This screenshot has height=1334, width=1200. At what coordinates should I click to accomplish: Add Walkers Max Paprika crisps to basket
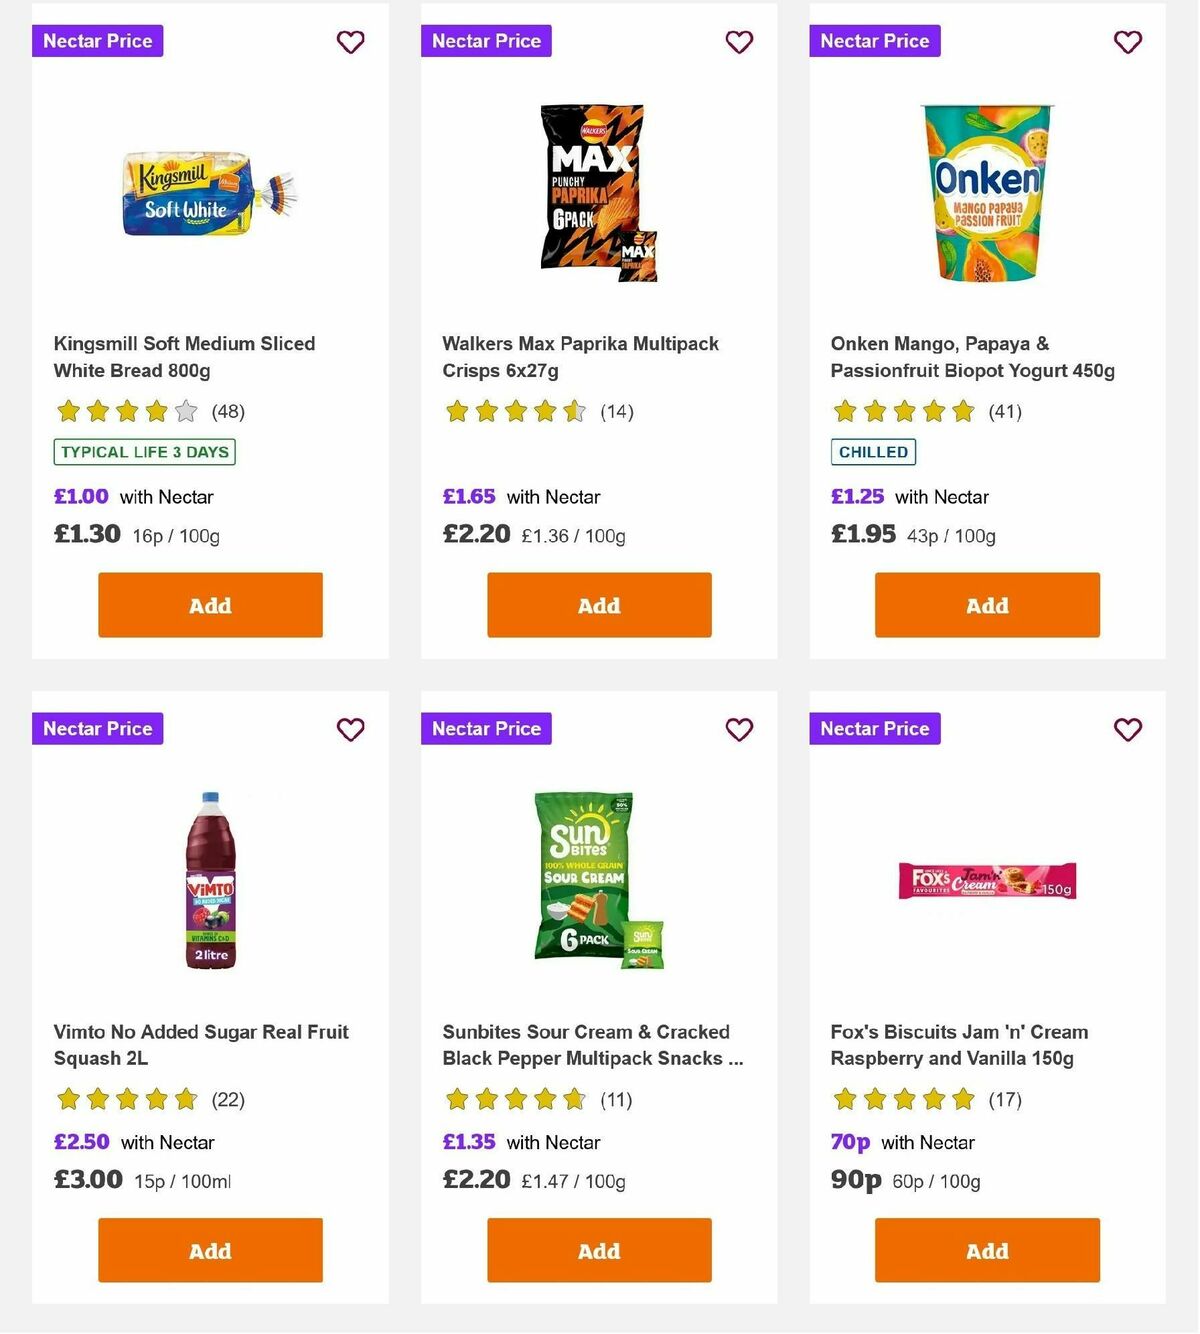click(x=598, y=605)
